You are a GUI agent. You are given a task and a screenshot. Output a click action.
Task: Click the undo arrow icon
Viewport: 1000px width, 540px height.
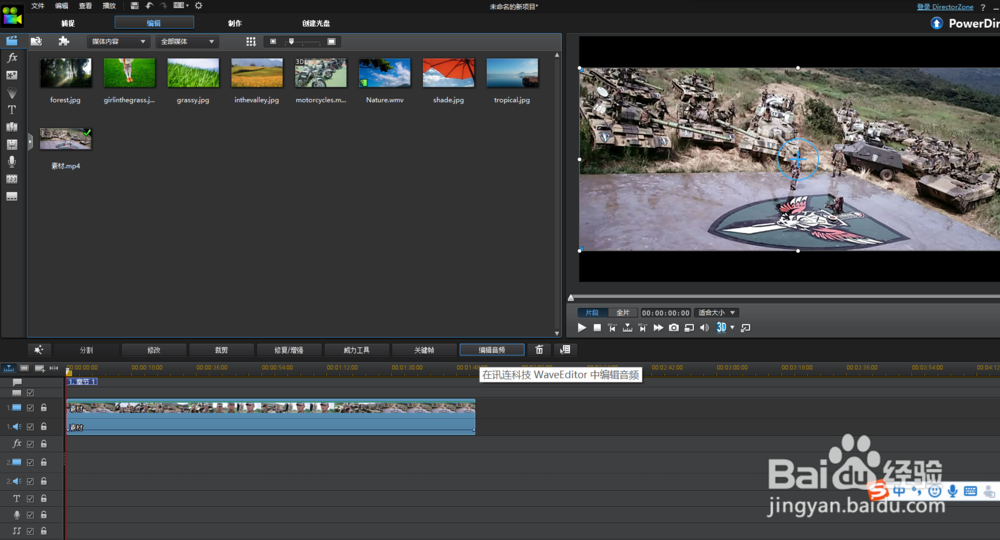pos(149,6)
